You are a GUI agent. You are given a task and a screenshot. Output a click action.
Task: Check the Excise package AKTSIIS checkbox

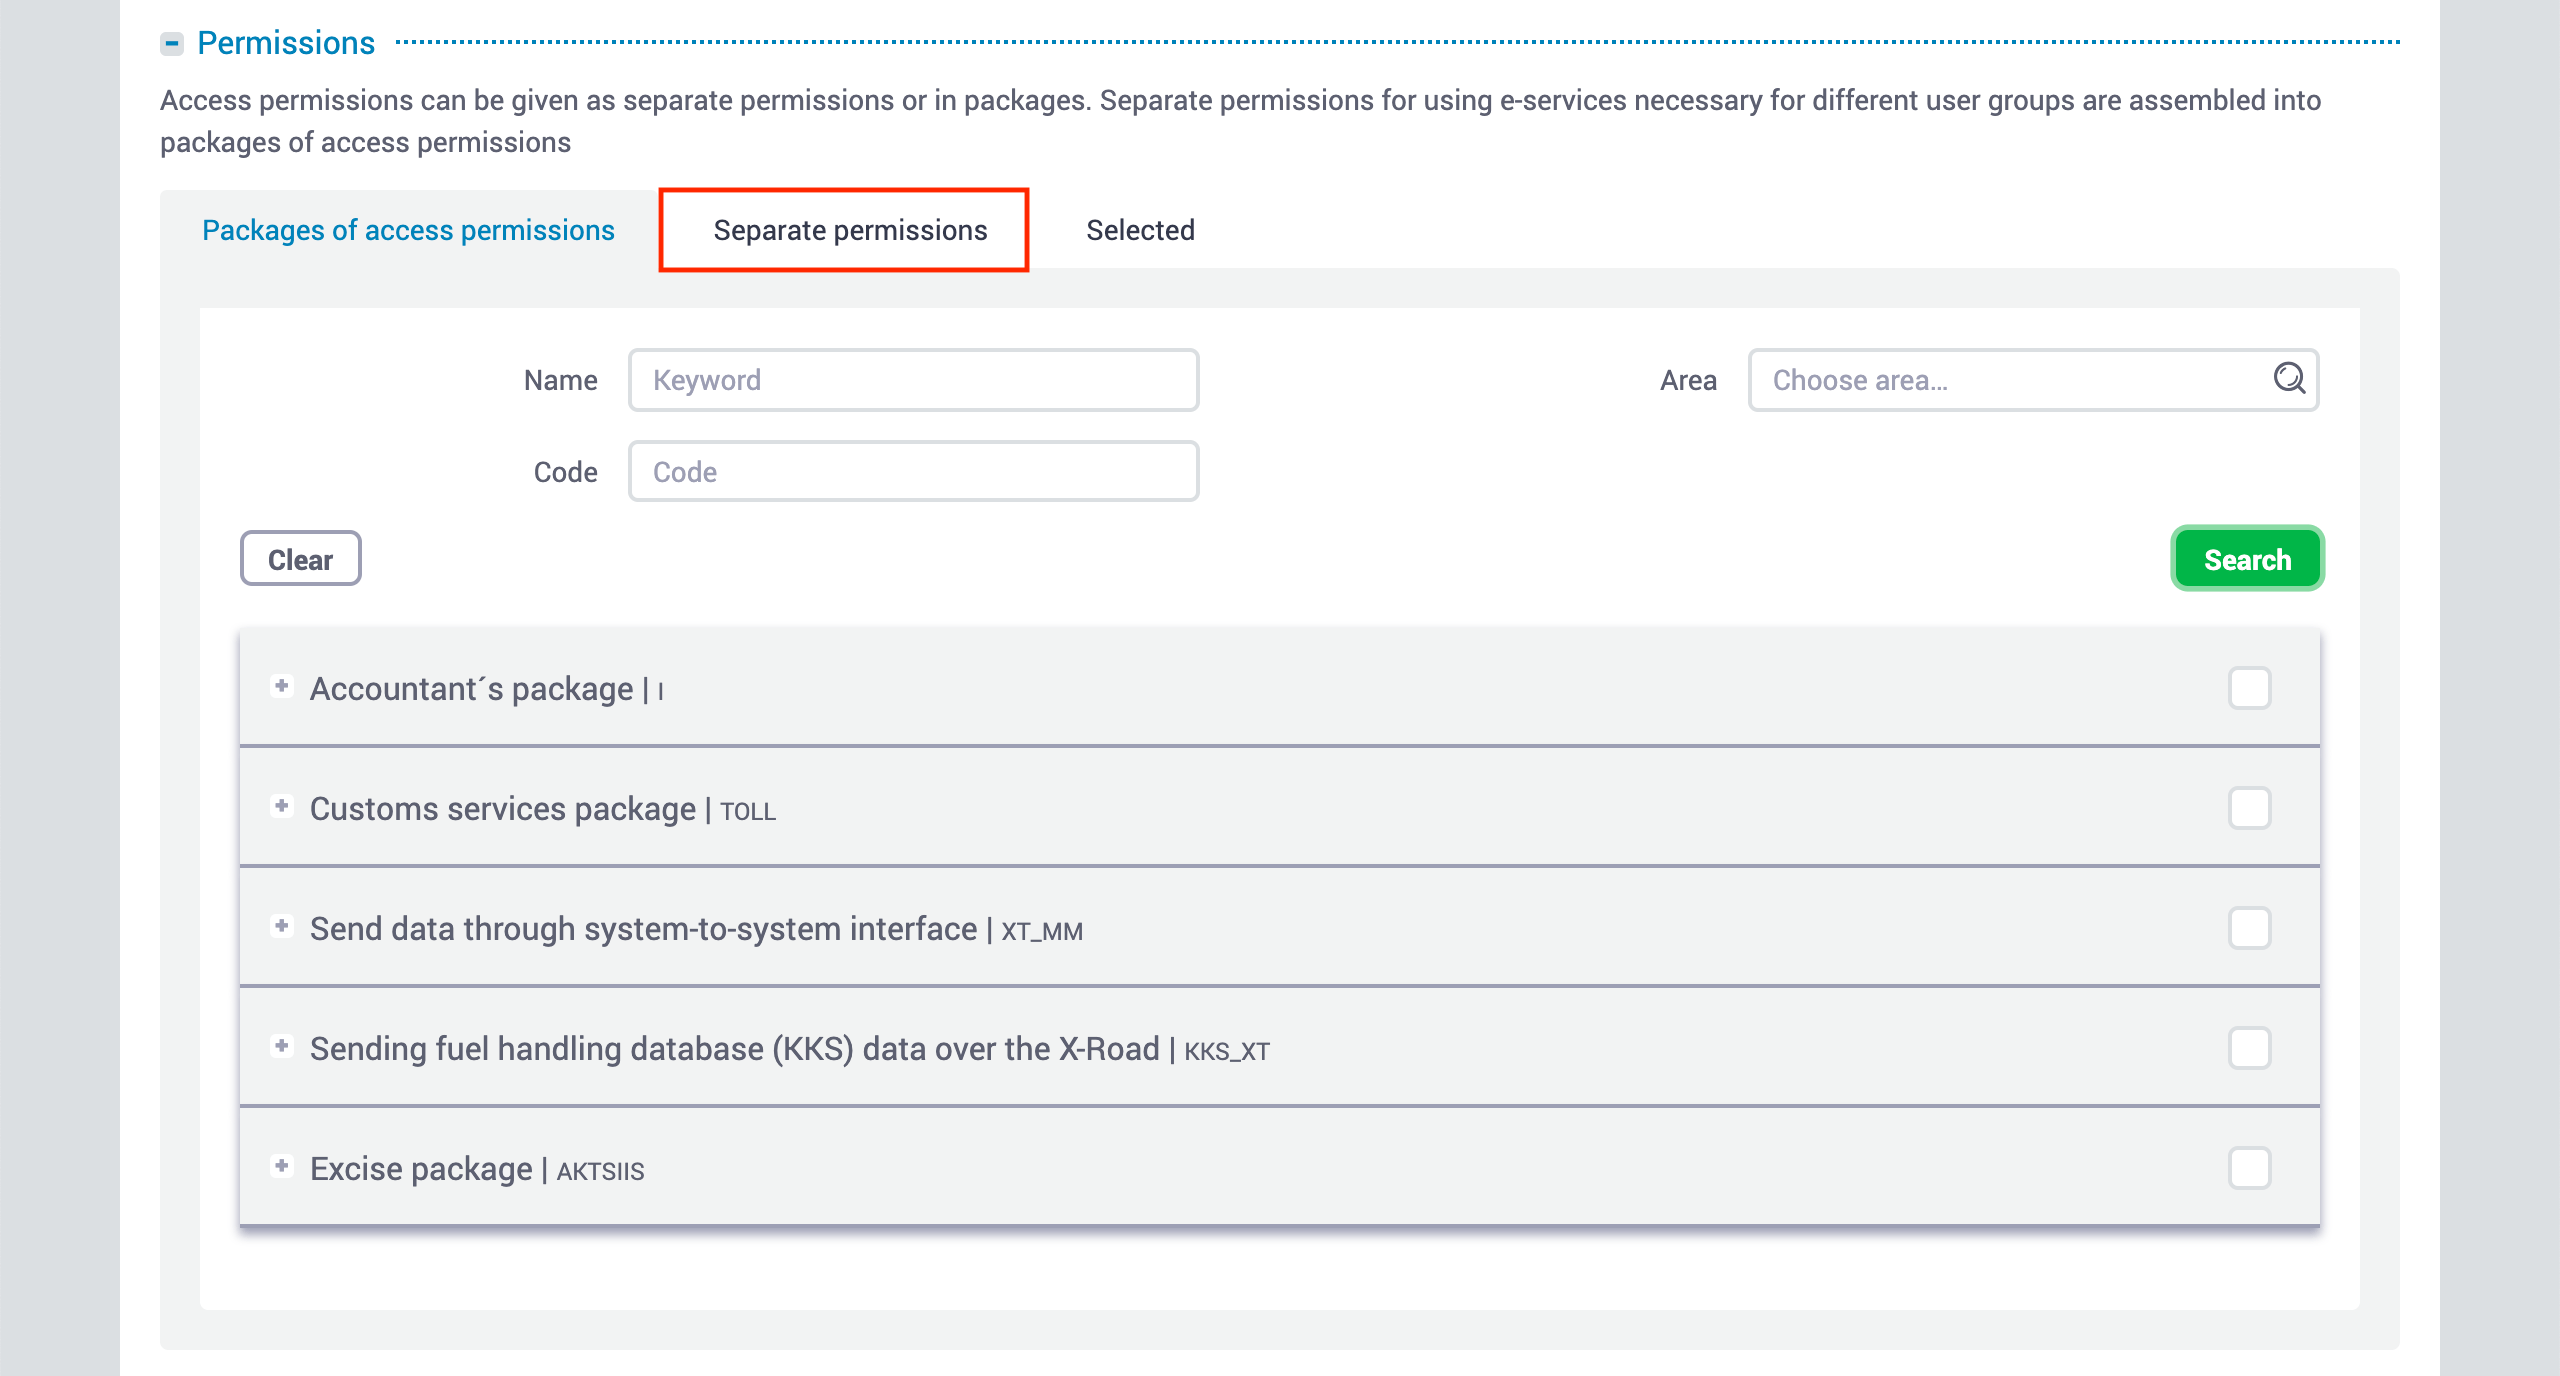(x=2249, y=1168)
